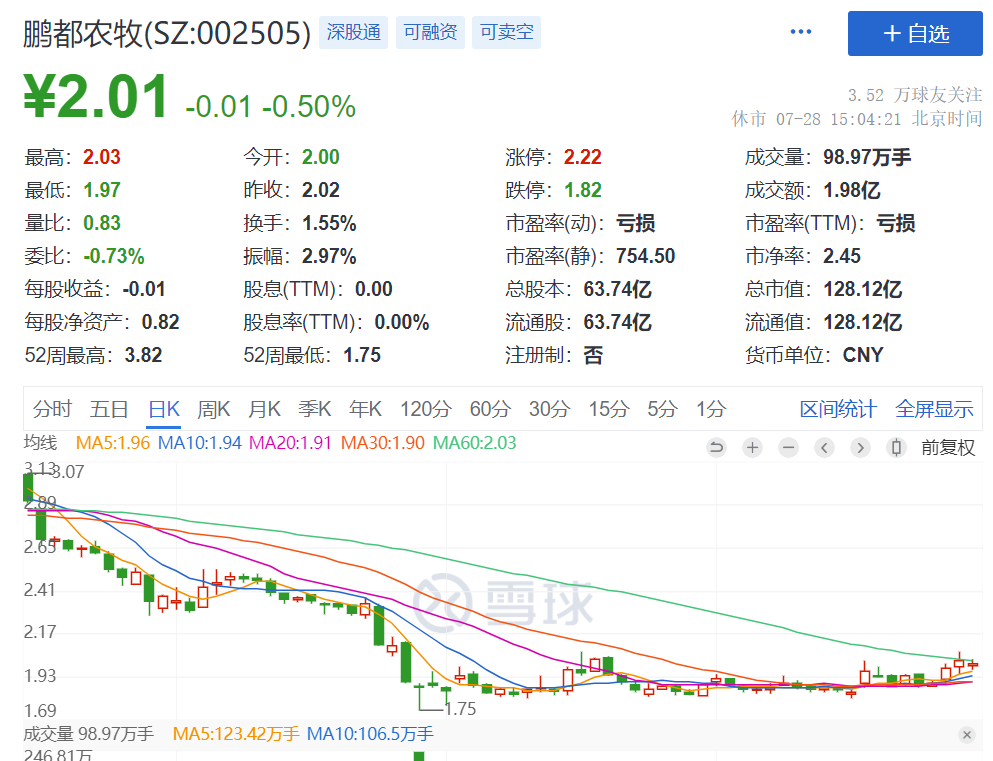Image resolution: width=993 pixels, height=761 pixels.
Task: Open the three-dot more options menu
Action: tap(800, 32)
